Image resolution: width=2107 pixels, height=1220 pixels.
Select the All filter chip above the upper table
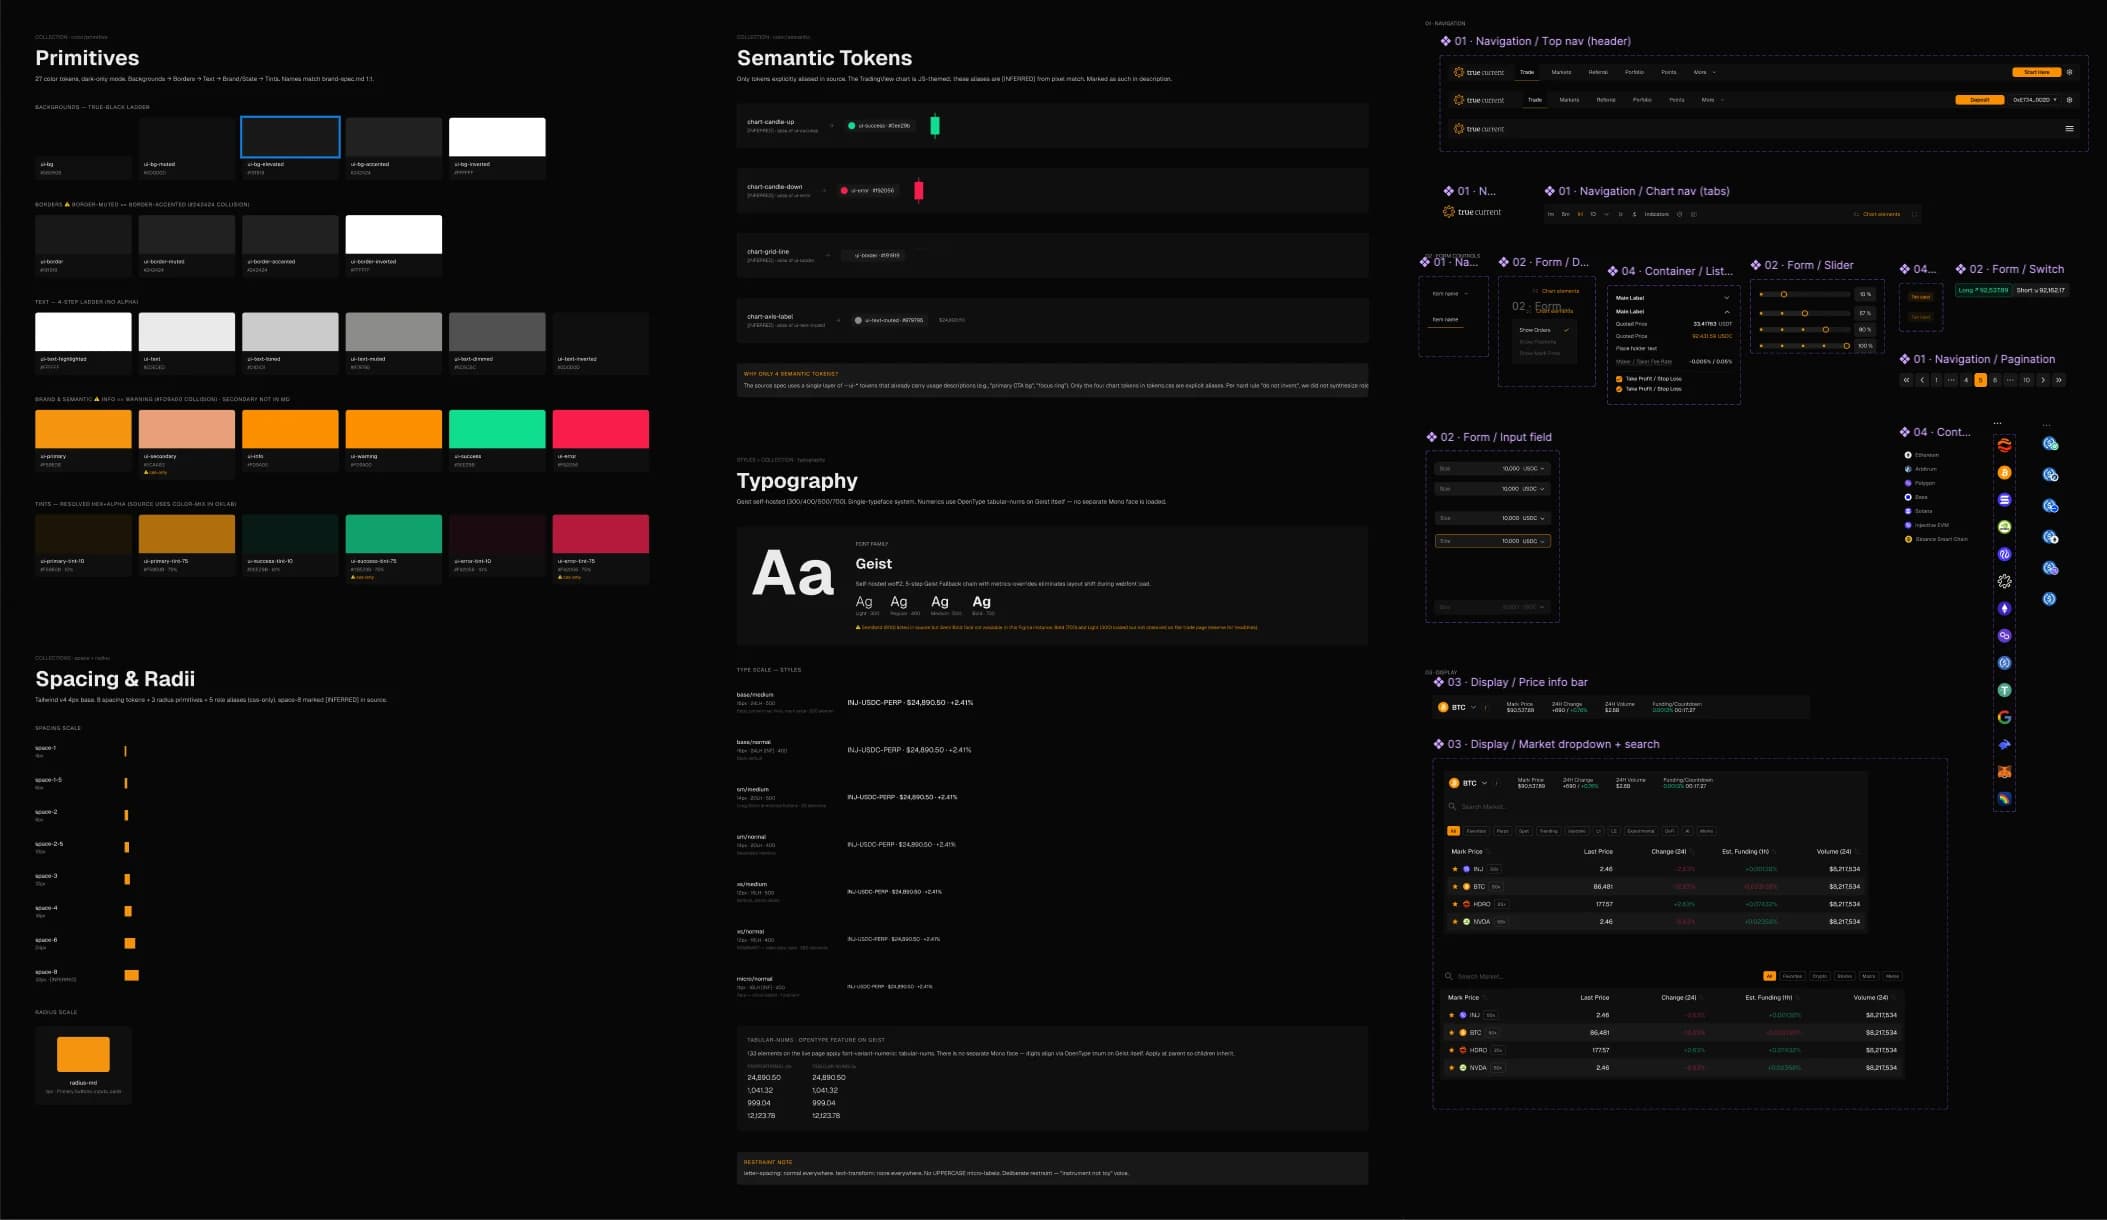tap(1453, 831)
